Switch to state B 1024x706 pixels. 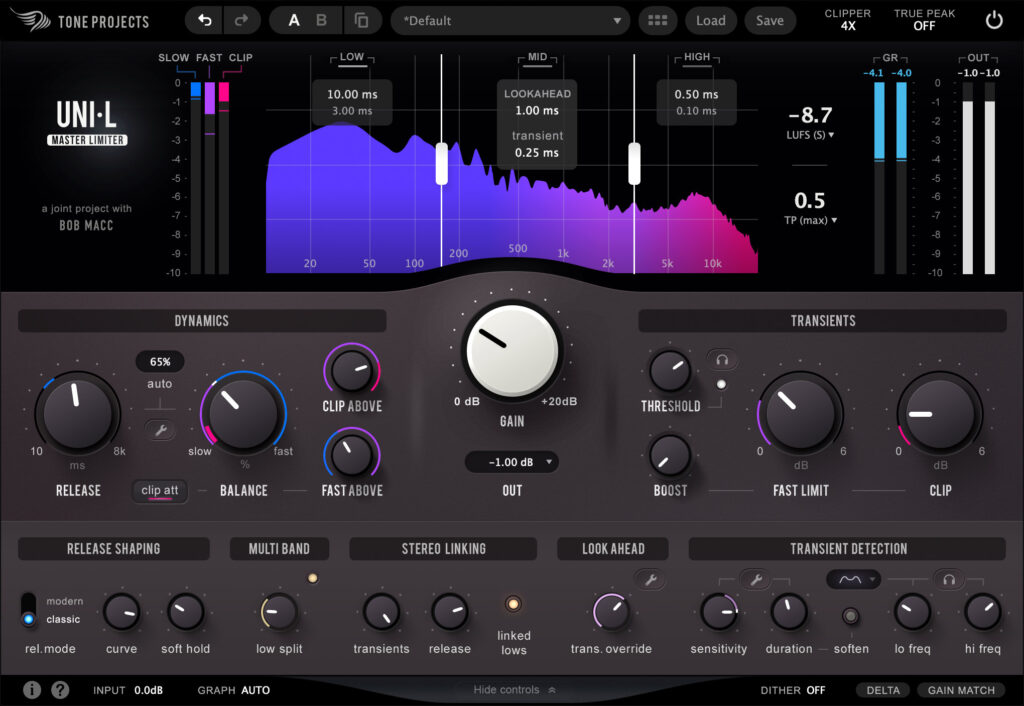pyautogui.click(x=321, y=21)
